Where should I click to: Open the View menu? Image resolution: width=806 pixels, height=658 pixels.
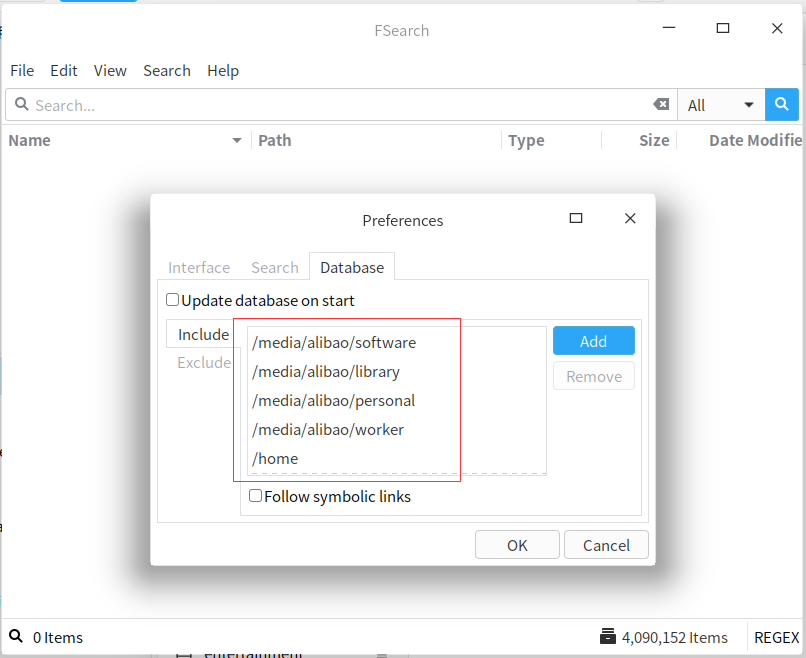(x=110, y=70)
